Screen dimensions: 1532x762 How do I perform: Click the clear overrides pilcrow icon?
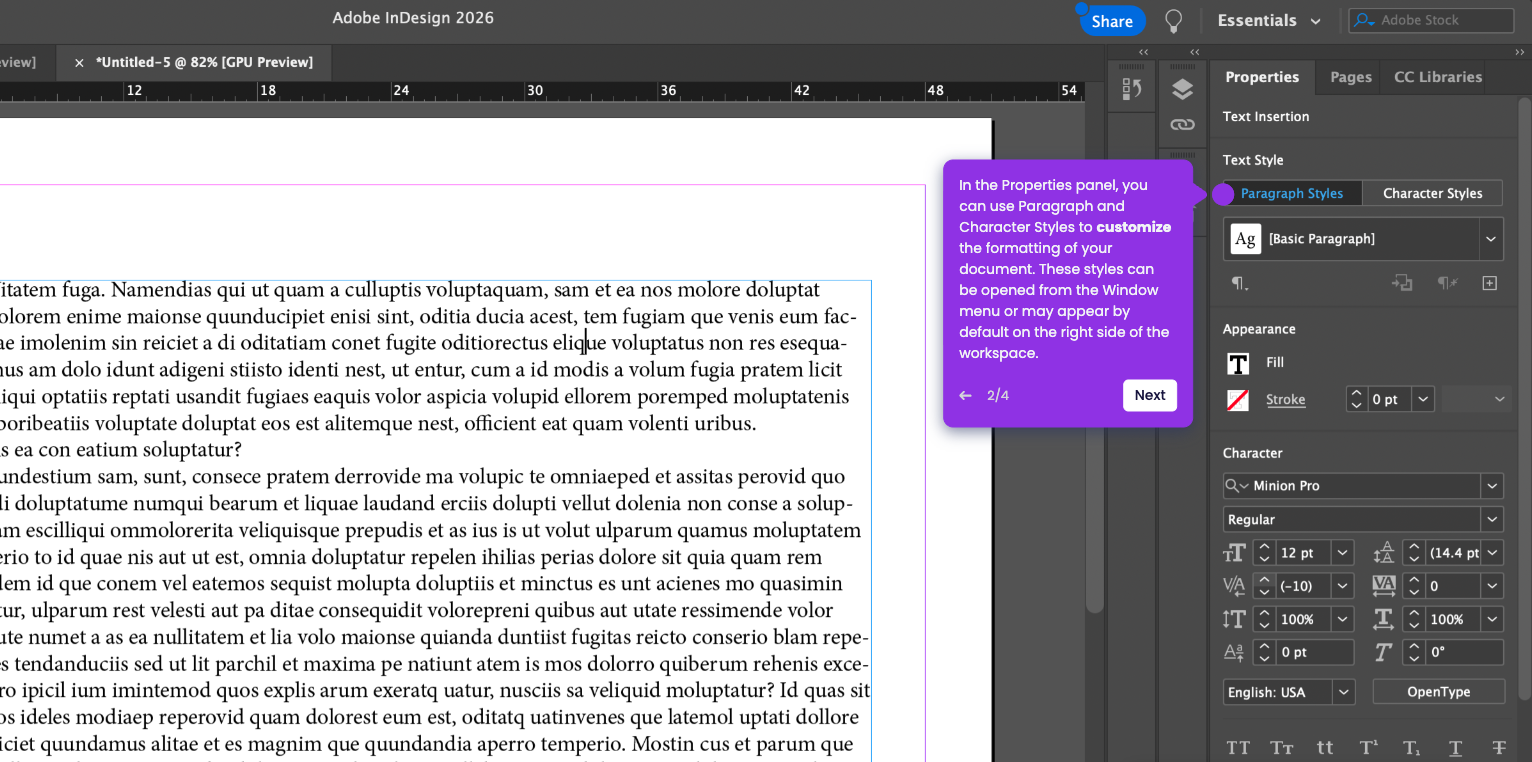point(1447,283)
